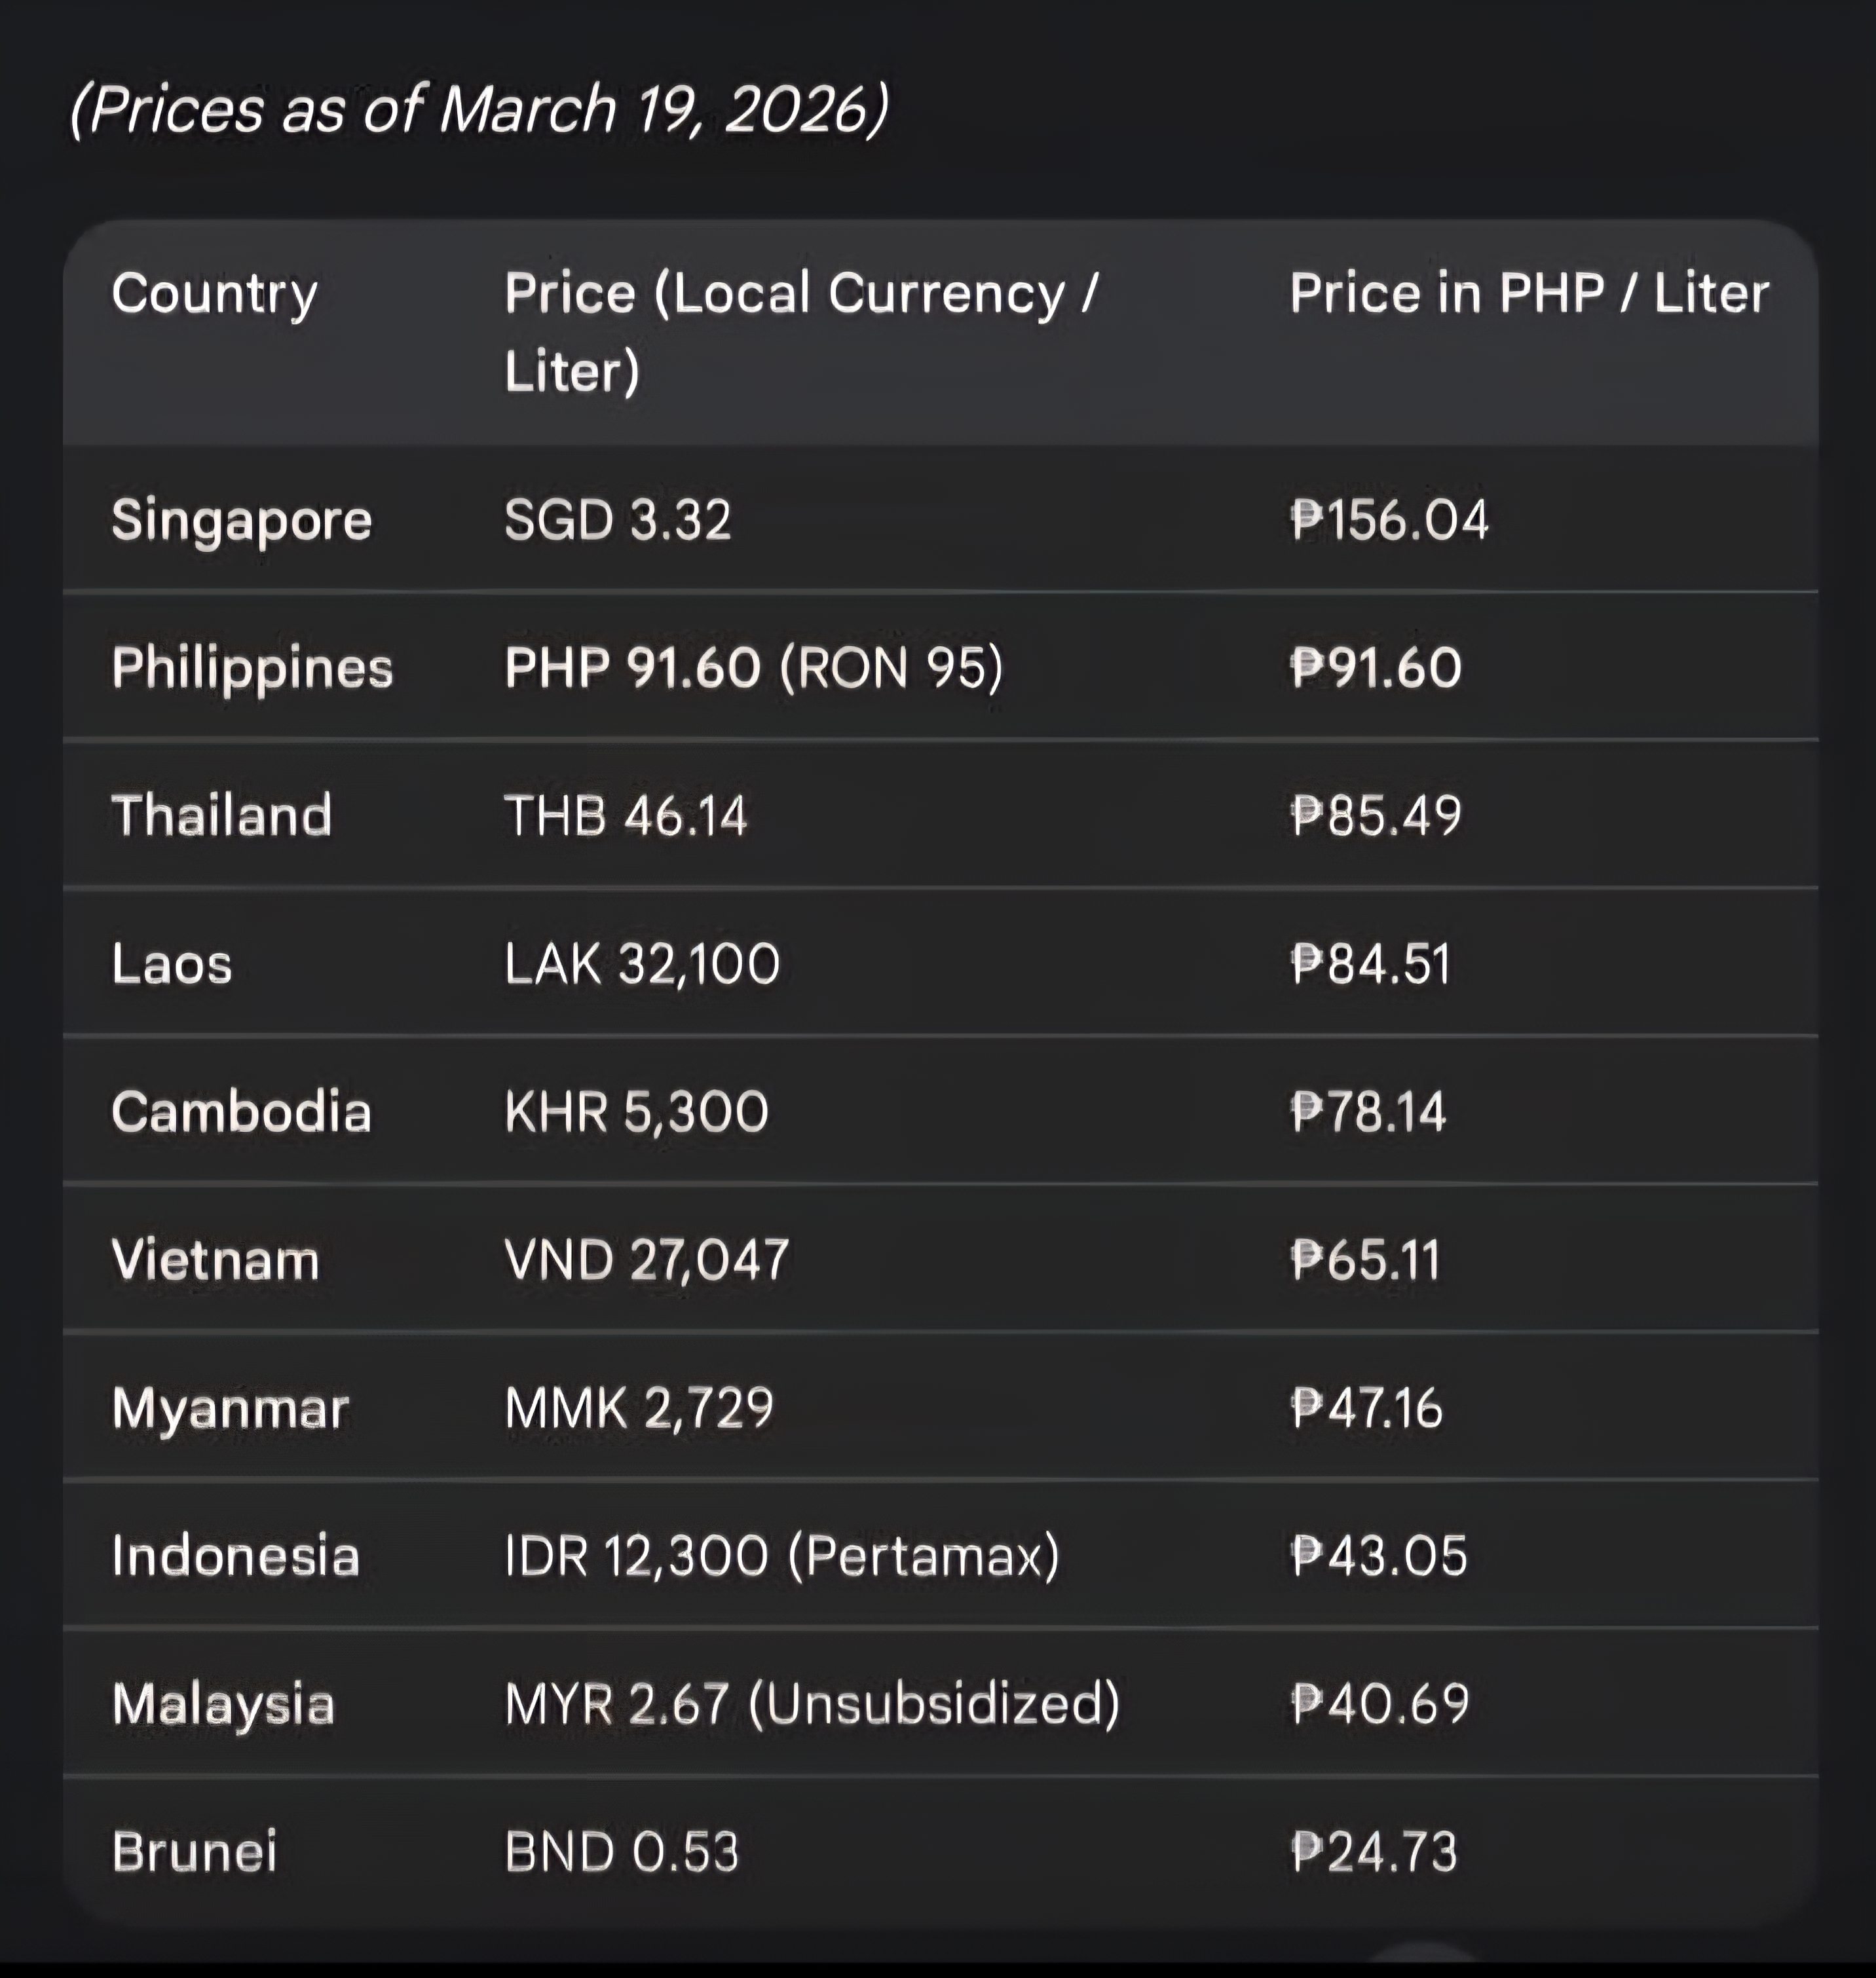The width and height of the screenshot is (1876, 1978).
Task: Click the Price (Local Currency / Liter) header
Action: coord(800,332)
